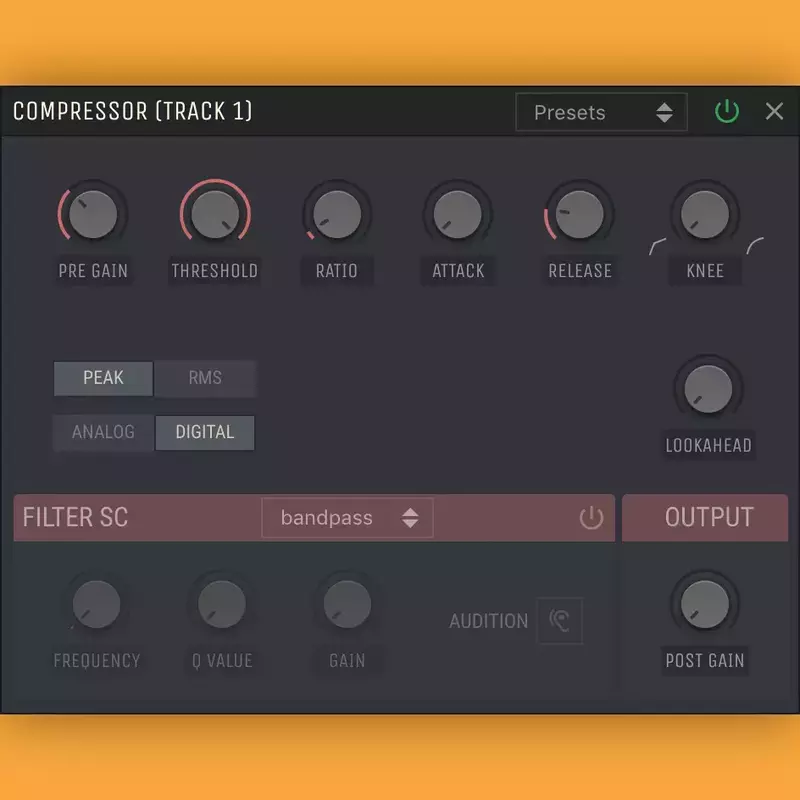Select the hard knee curve icon
This screenshot has width=800, height=800.
coord(657,246)
